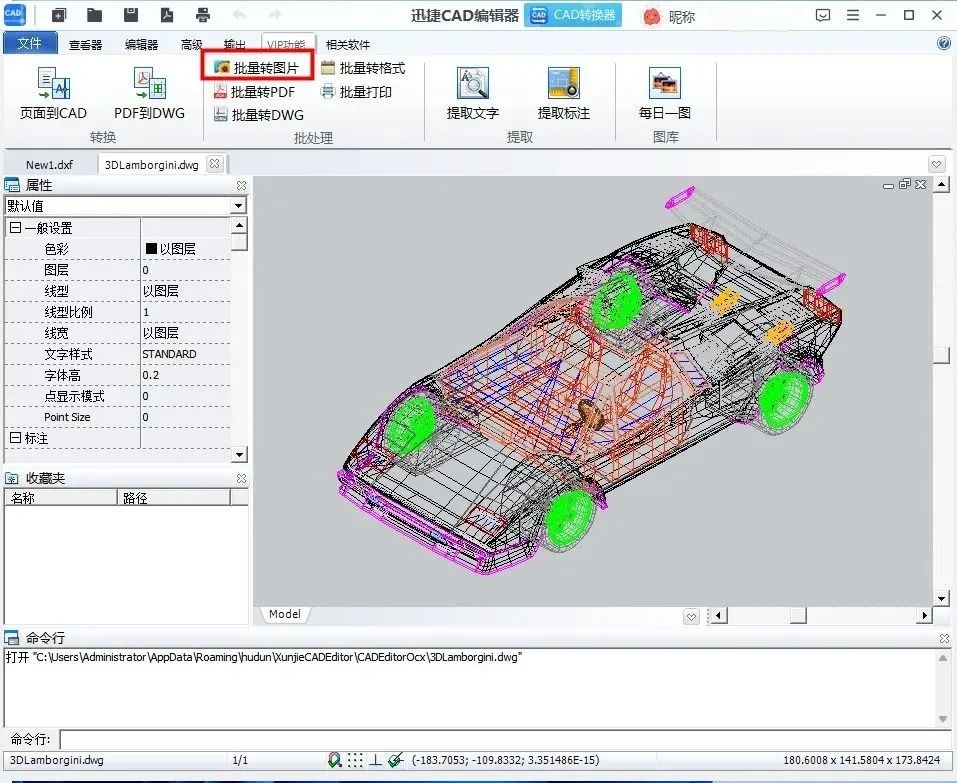Toggle the snap icon in status bar
Viewport: 957px width, 783px height.
(334, 760)
